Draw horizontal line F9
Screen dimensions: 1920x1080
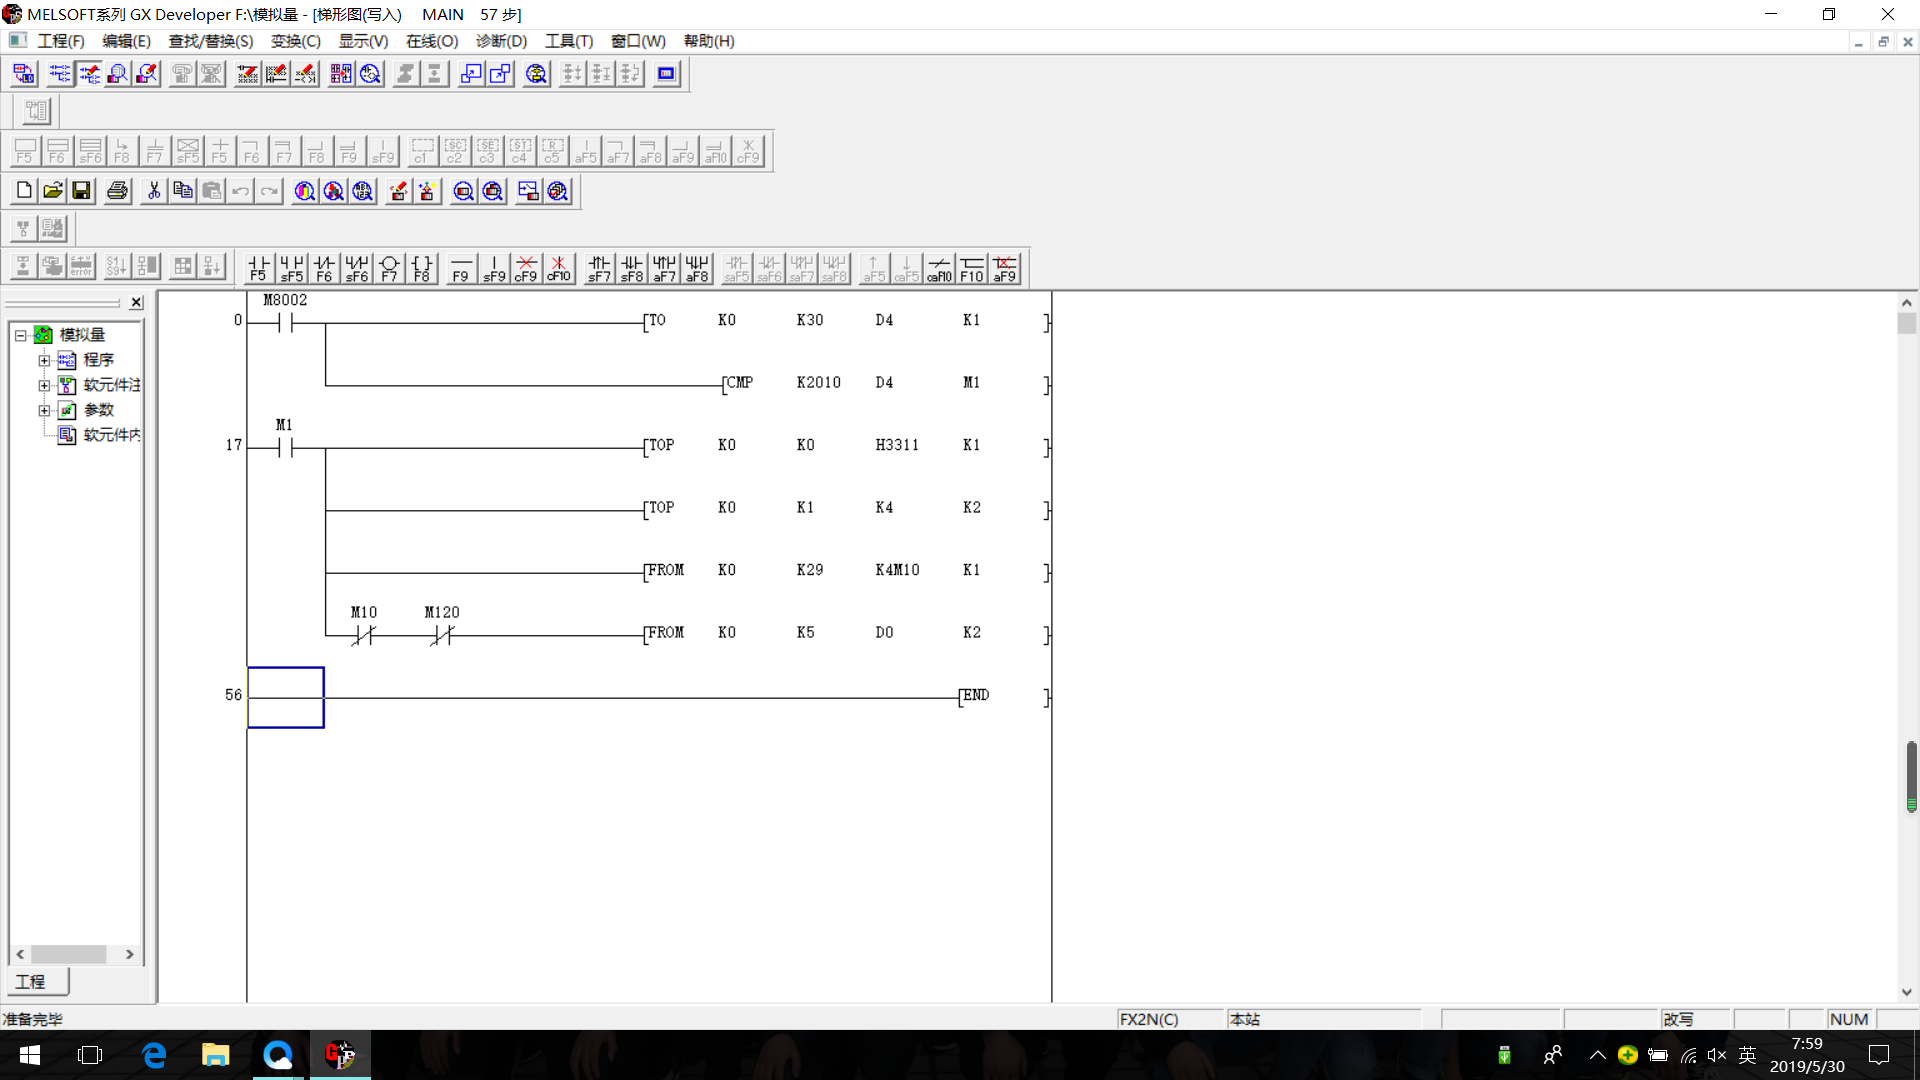460,268
